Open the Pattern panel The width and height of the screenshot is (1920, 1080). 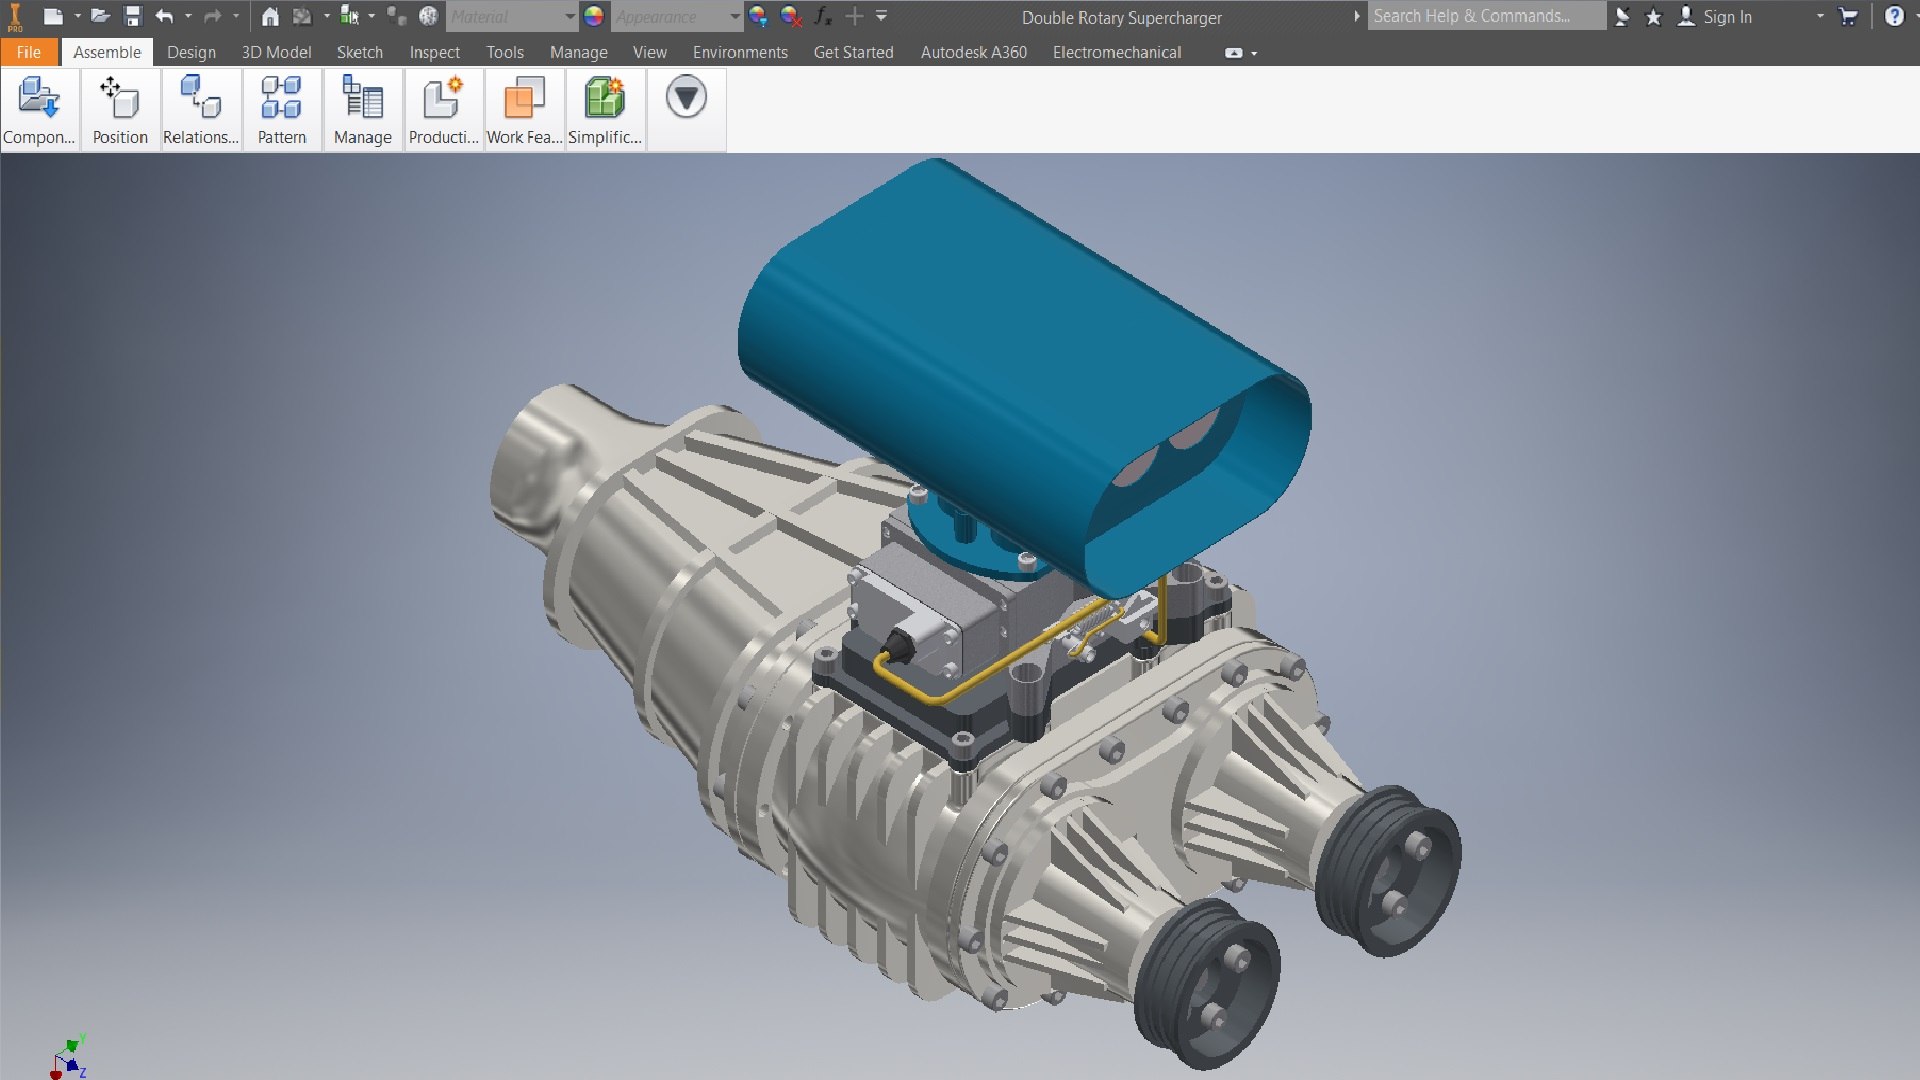(x=282, y=110)
